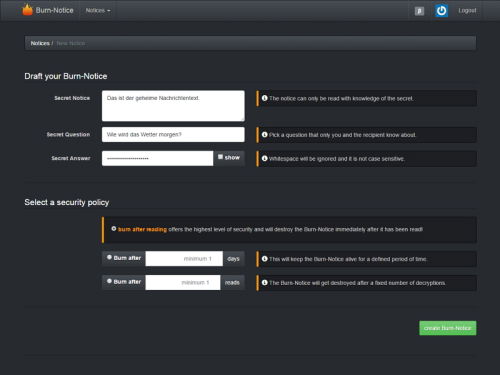Log out via the Logout link
The image size is (500, 375).
[x=467, y=10]
